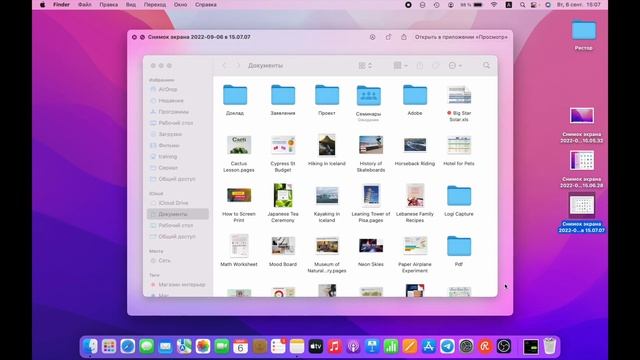Screen dimensions: 640x360
Task: Click the screen recording status icon
Action: pyautogui.click(x=408, y=4)
